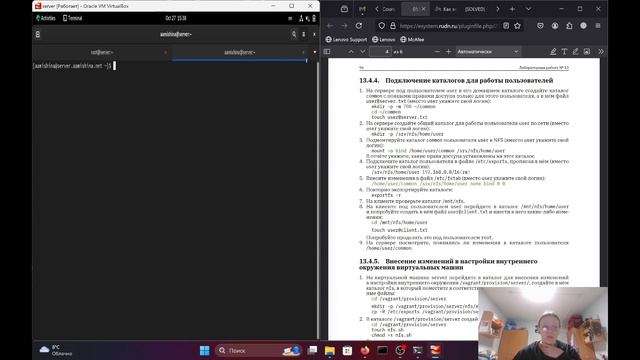
Task: Switch to the '(SOLVED)' browser tab
Action: [475, 9]
